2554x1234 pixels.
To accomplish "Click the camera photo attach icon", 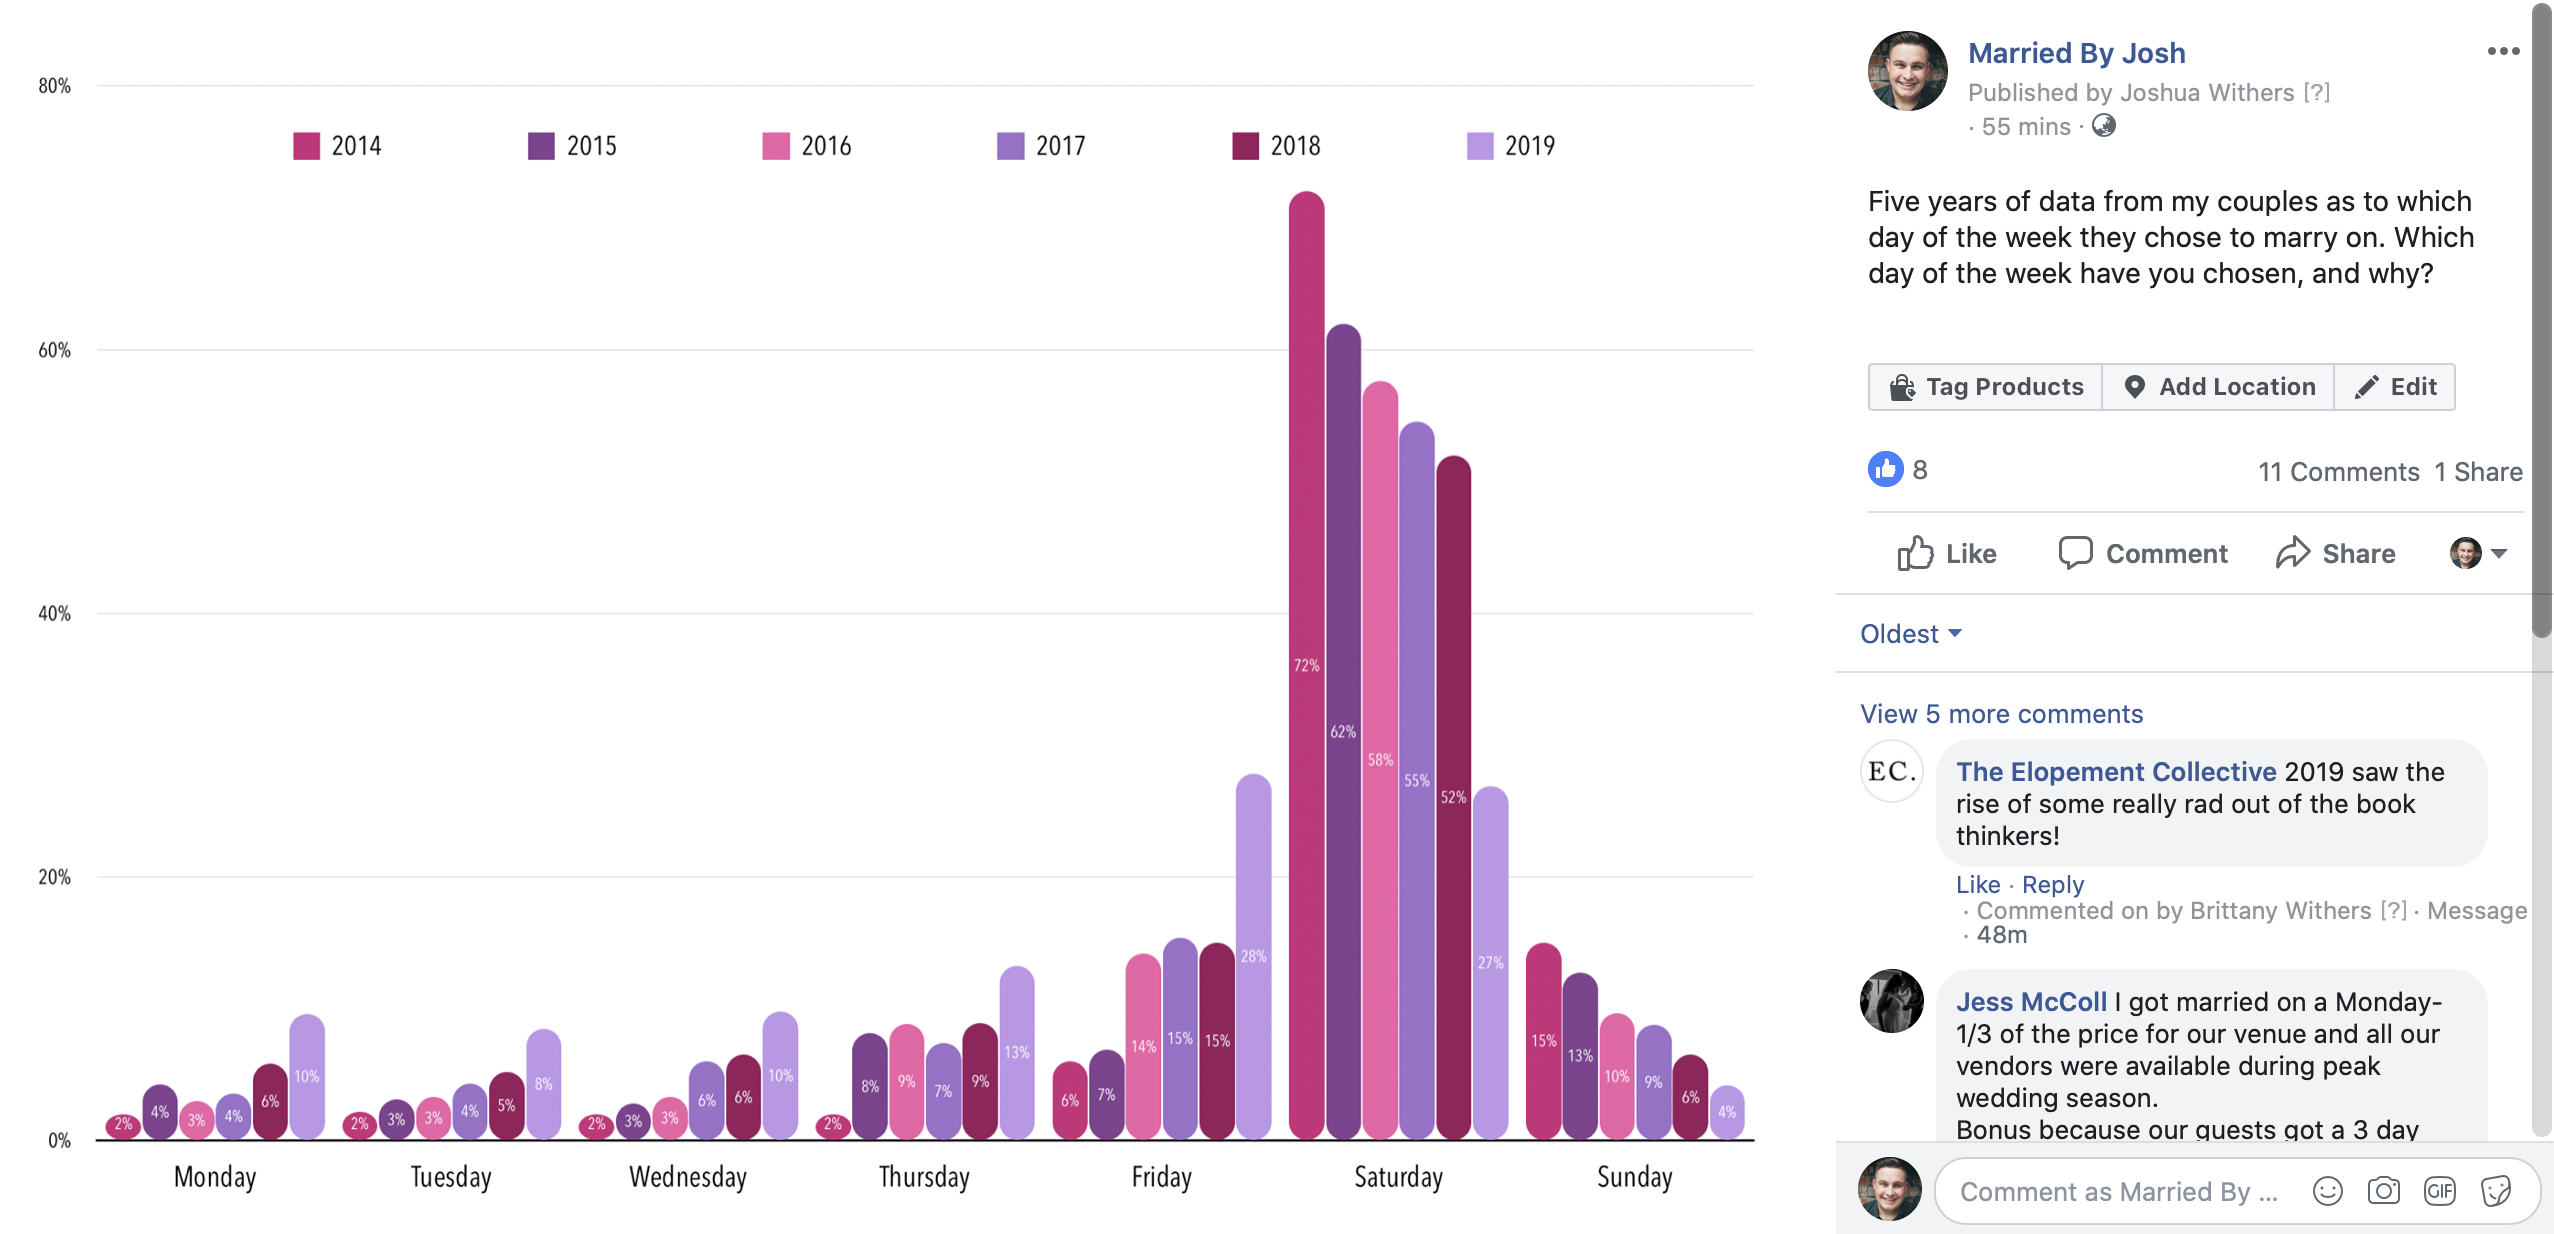I will (x=2383, y=1191).
